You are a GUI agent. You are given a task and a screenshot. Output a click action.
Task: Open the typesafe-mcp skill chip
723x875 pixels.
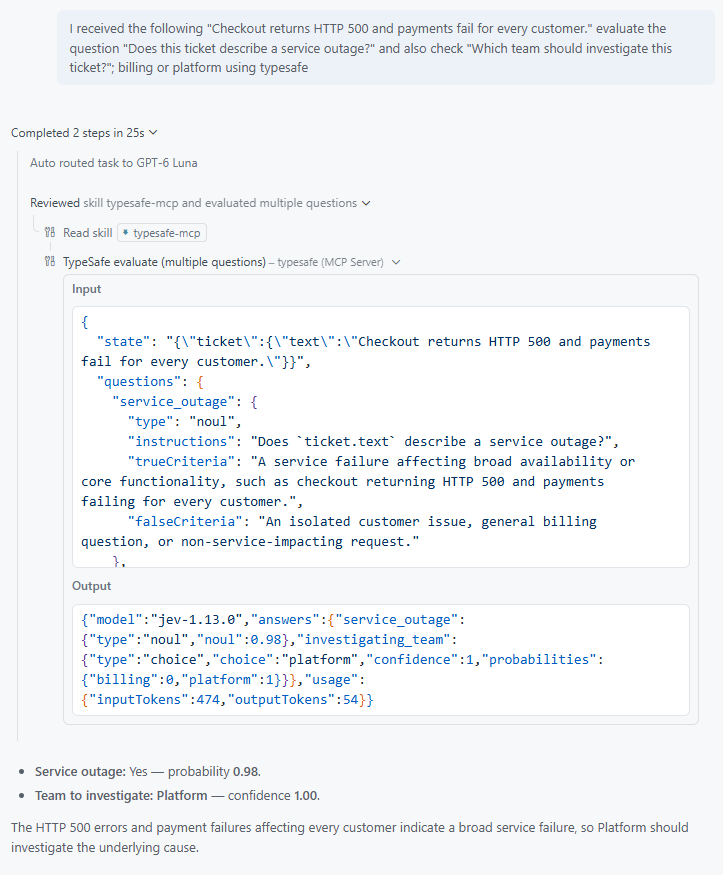pos(162,233)
